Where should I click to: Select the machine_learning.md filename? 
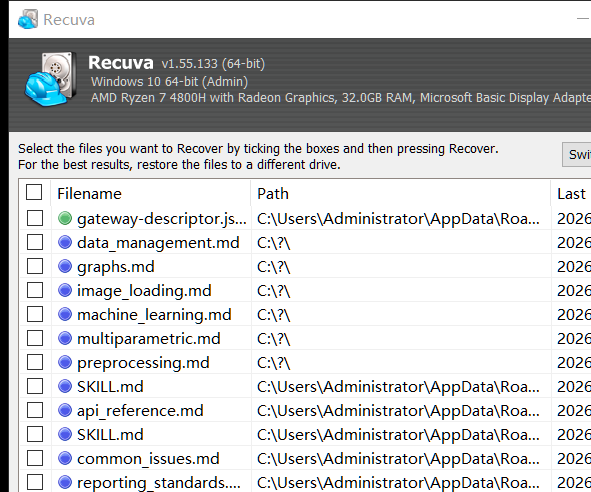(154, 315)
